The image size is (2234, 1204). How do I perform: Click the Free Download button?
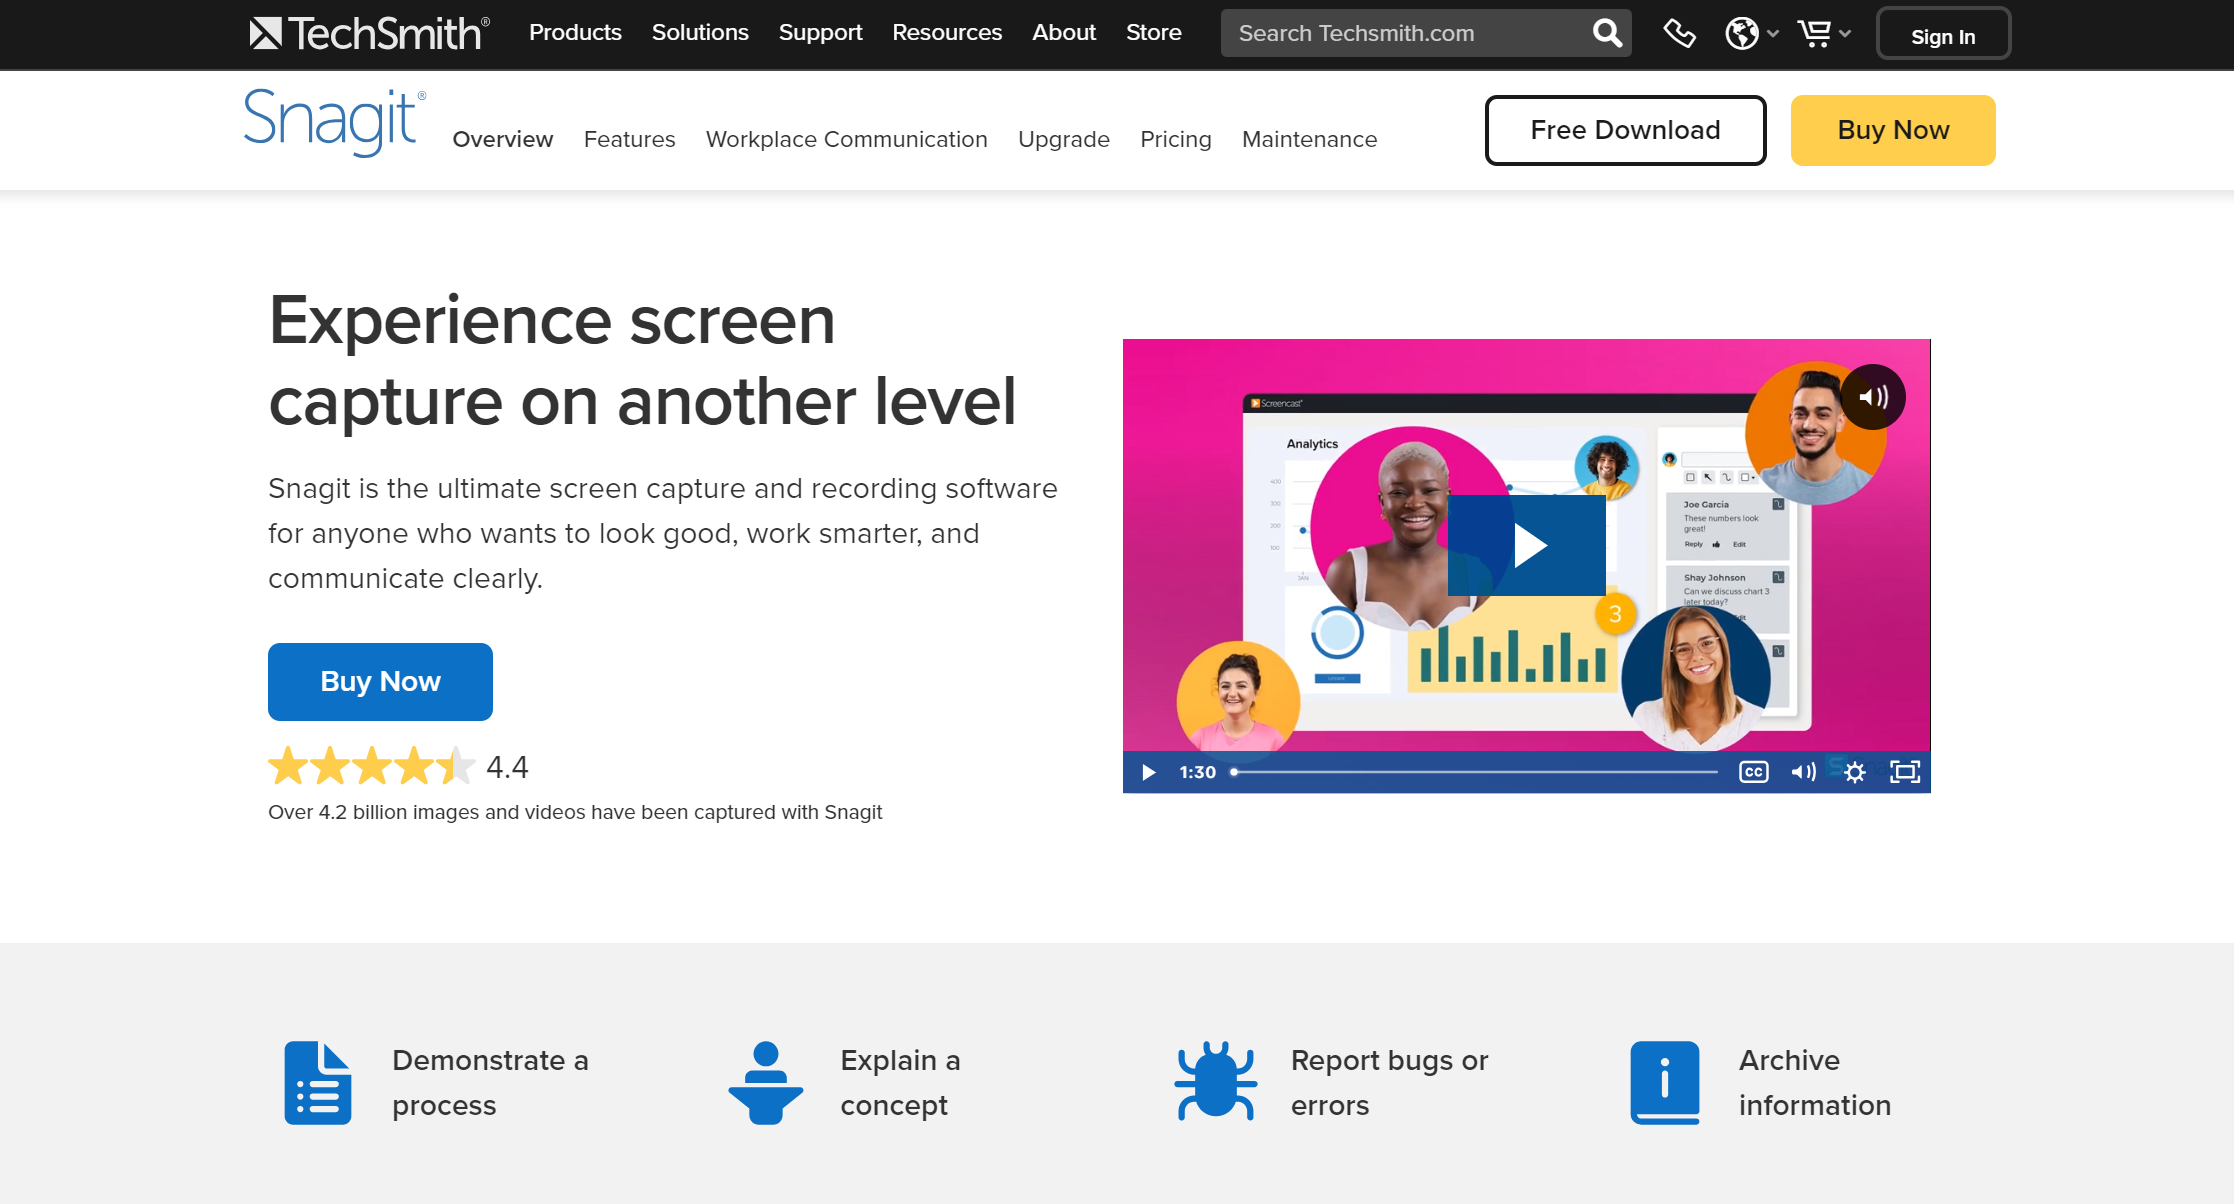coord(1625,130)
